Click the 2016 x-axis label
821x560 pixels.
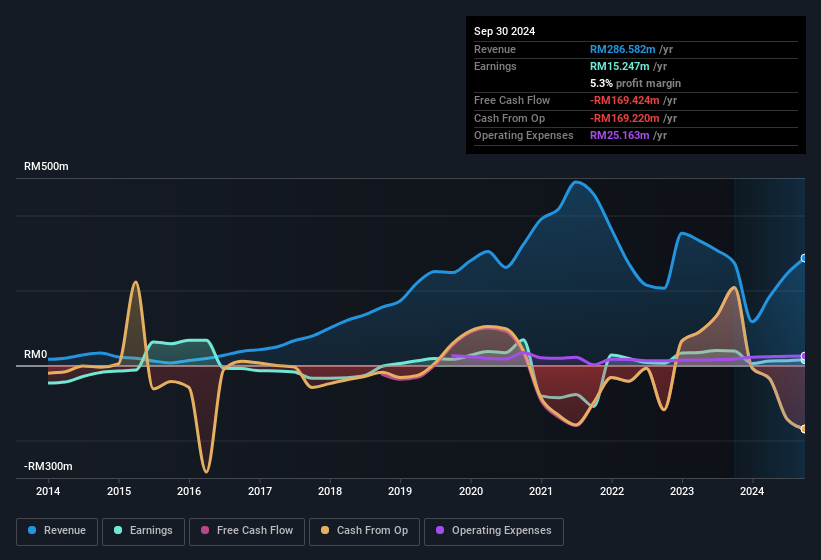[x=189, y=491]
